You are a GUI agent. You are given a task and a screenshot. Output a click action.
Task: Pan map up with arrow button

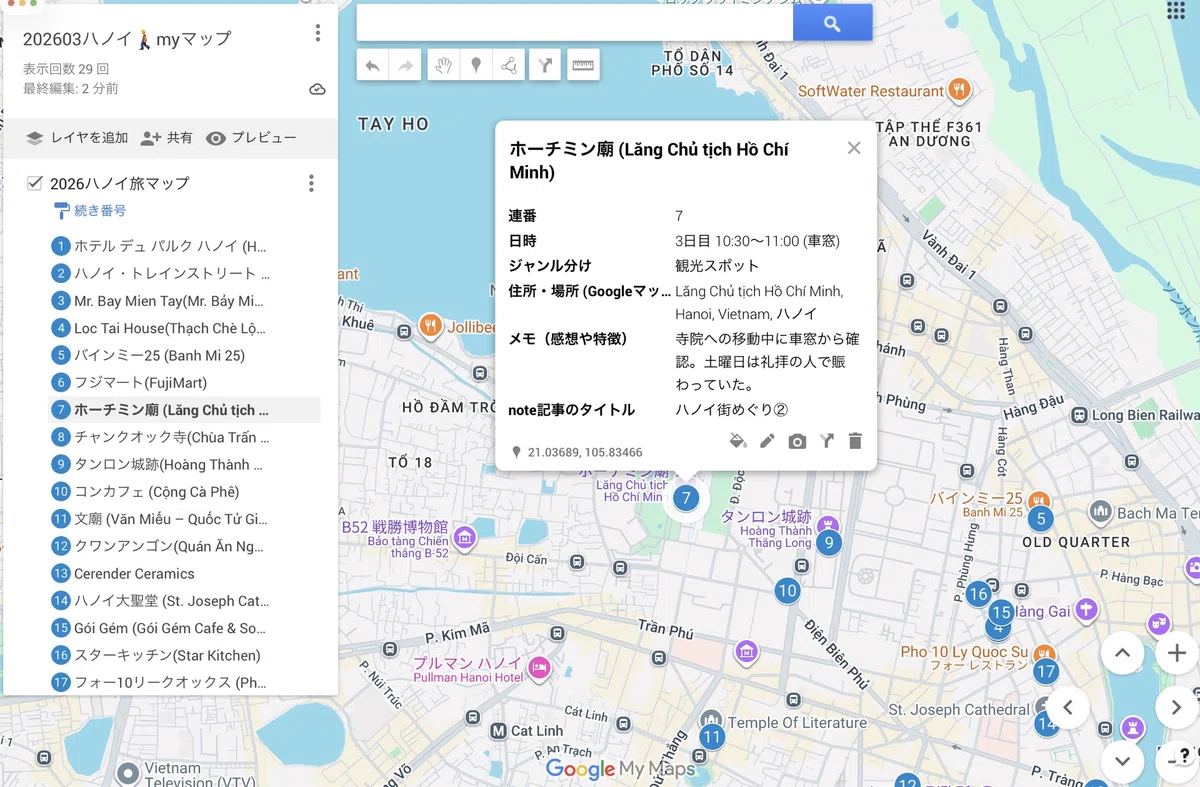click(x=1122, y=653)
